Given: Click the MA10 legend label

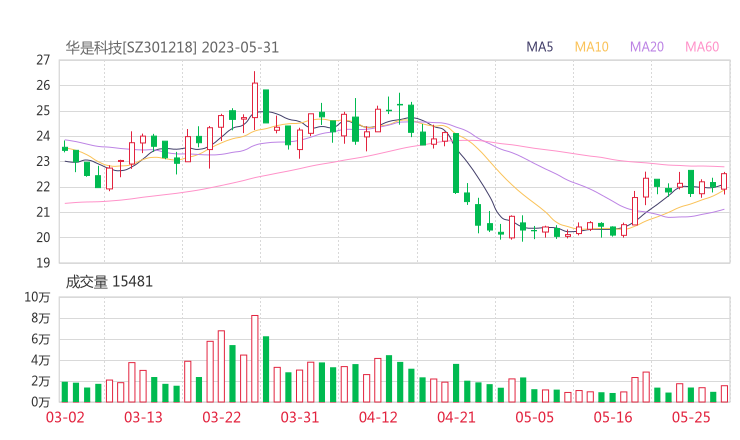Looking at the screenshot, I should [591, 47].
